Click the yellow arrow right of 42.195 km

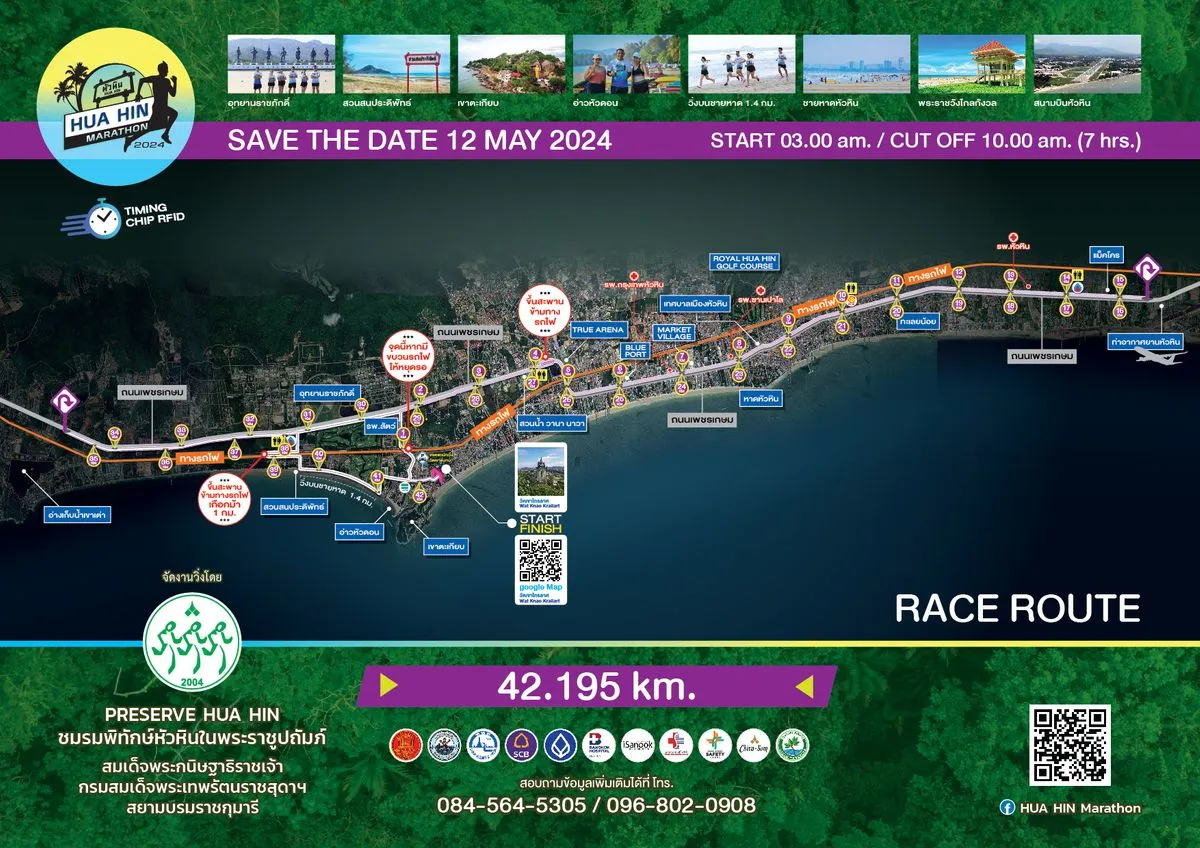click(803, 686)
